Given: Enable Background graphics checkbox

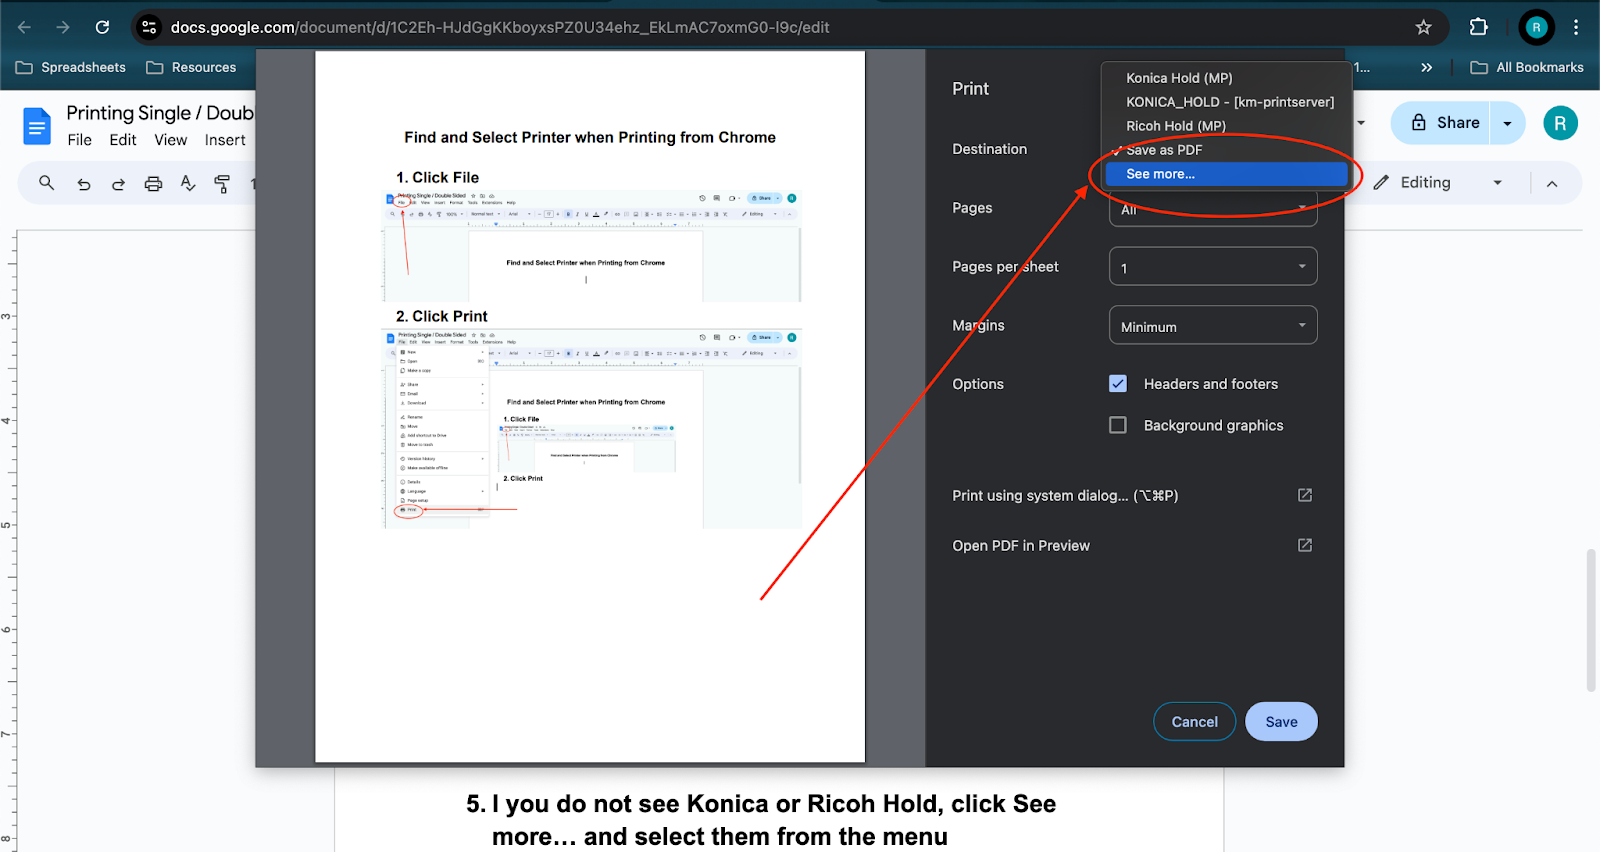Looking at the screenshot, I should click(1118, 425).
